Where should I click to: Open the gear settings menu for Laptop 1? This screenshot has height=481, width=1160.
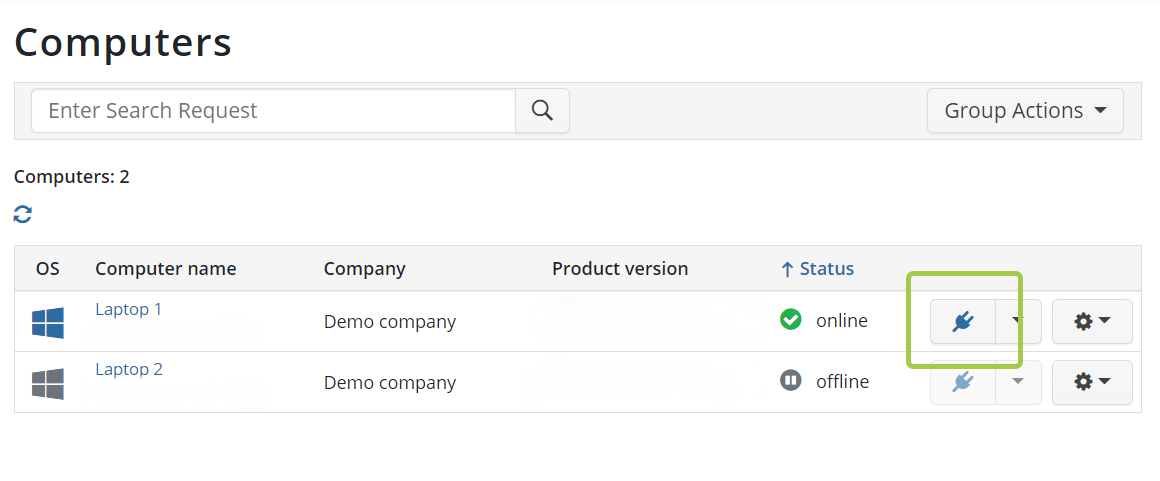pos(1092,322)
